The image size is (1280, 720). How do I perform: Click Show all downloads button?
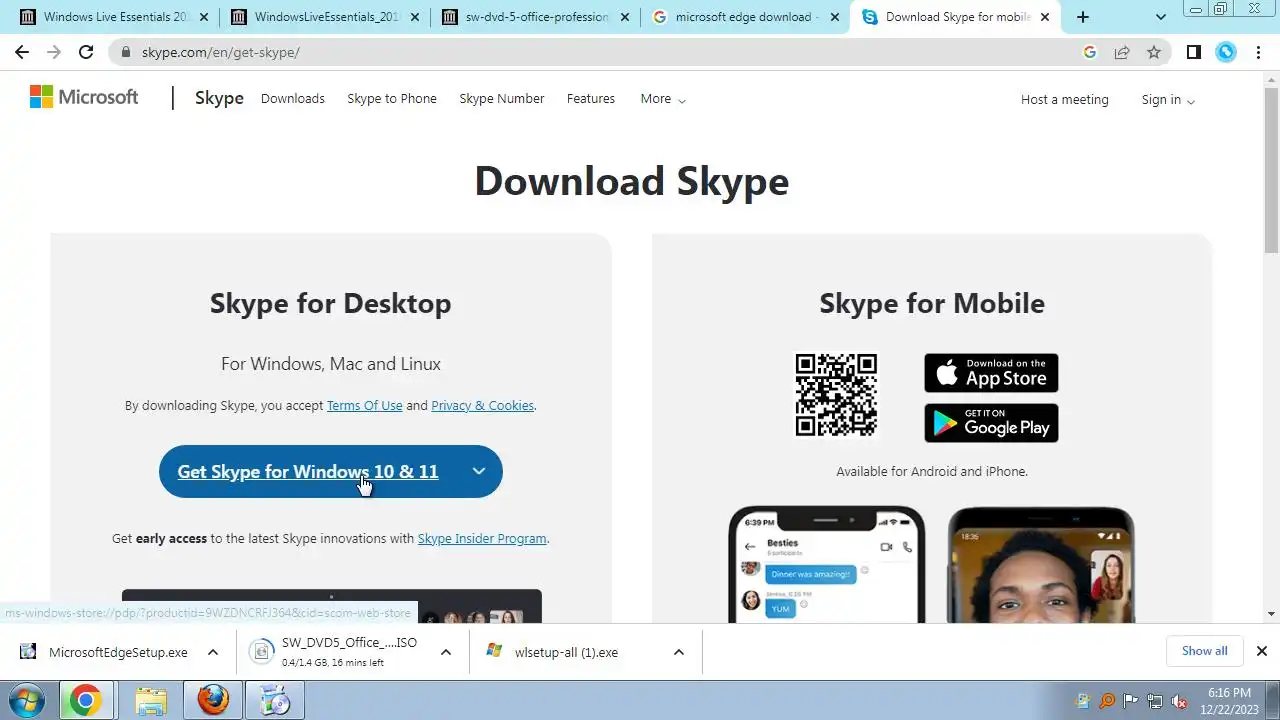[1204, 651]
